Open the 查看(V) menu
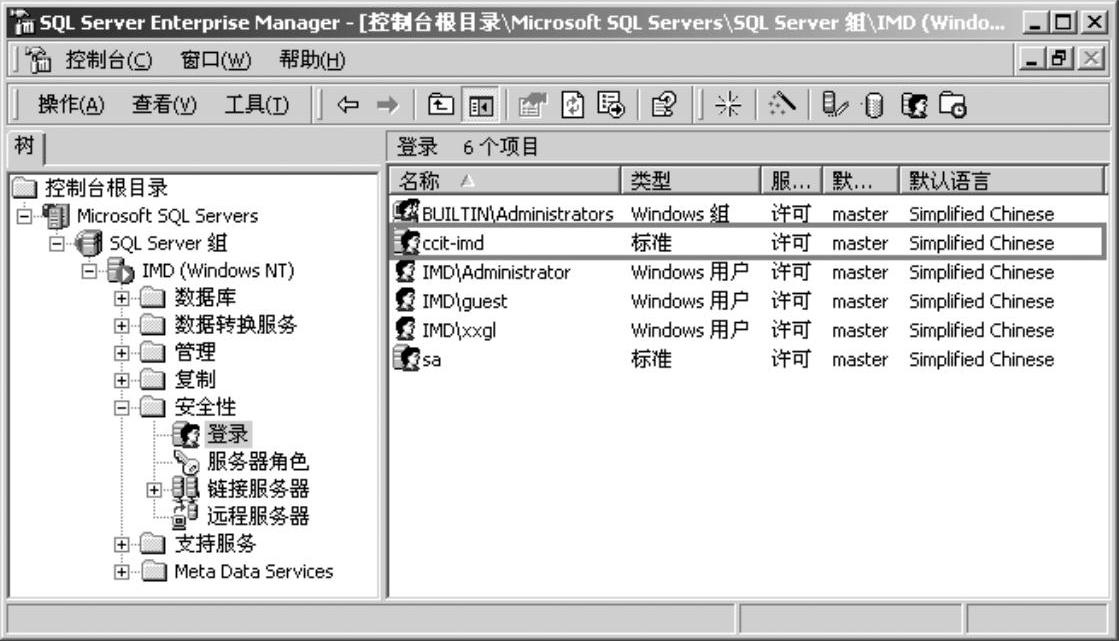Screen dimensions: 1119x641 click(x=164, y=105)
